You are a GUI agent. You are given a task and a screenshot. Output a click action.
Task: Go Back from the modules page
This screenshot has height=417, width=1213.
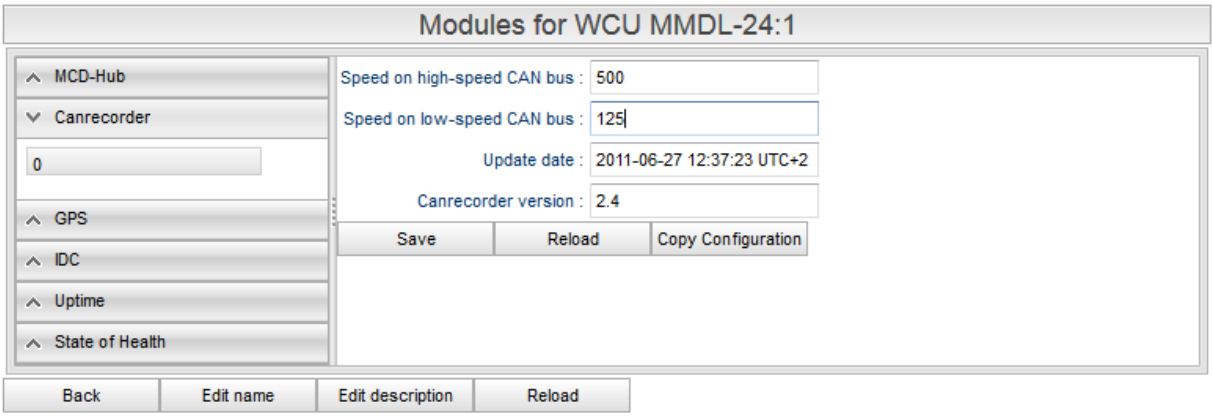[81, 395]
